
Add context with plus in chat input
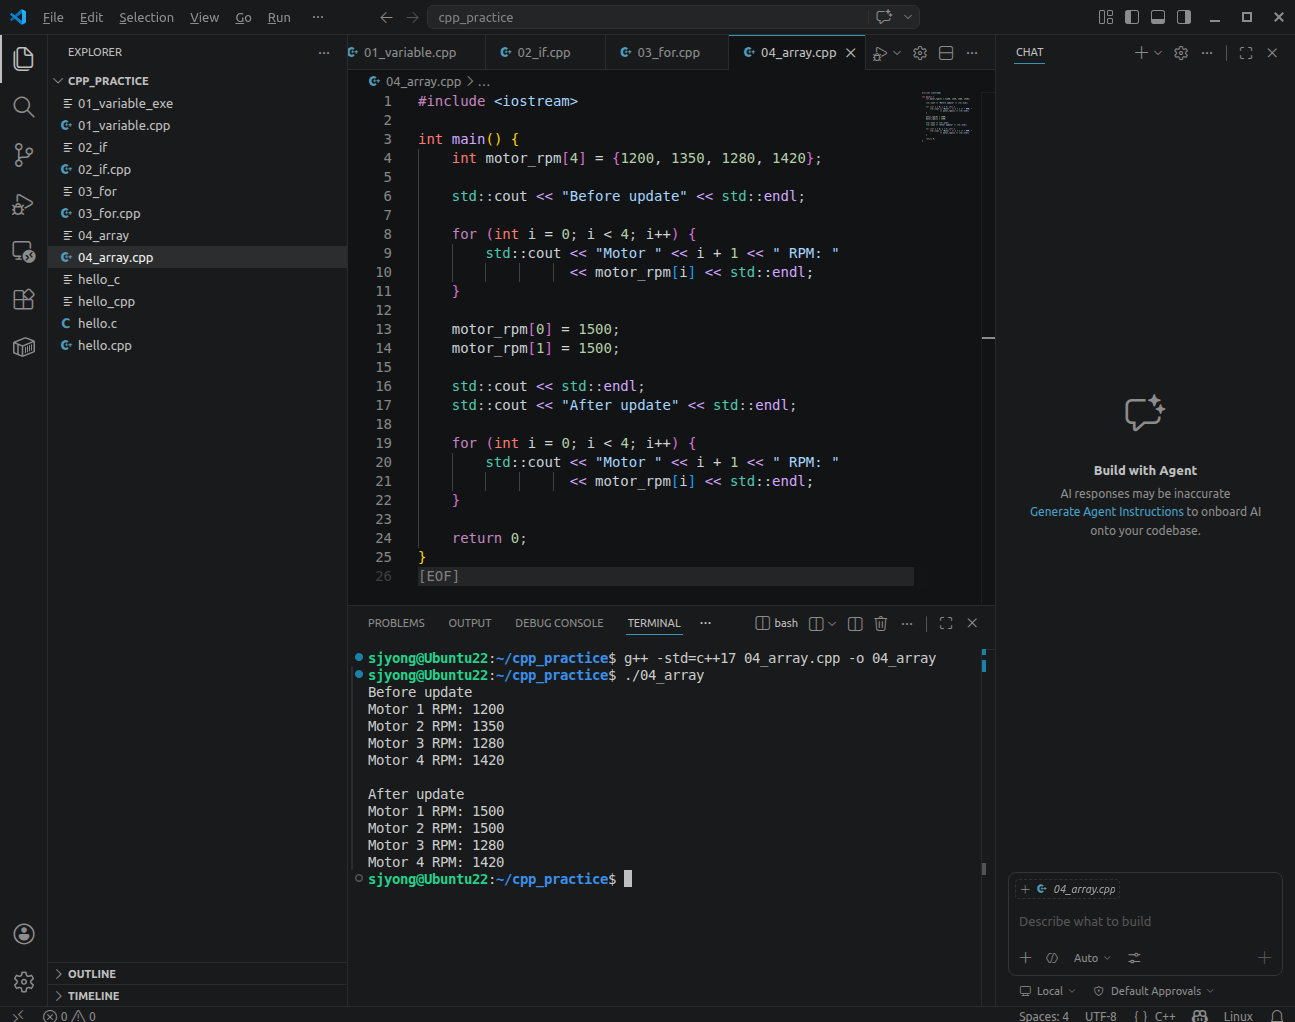tap(1025, 958)
